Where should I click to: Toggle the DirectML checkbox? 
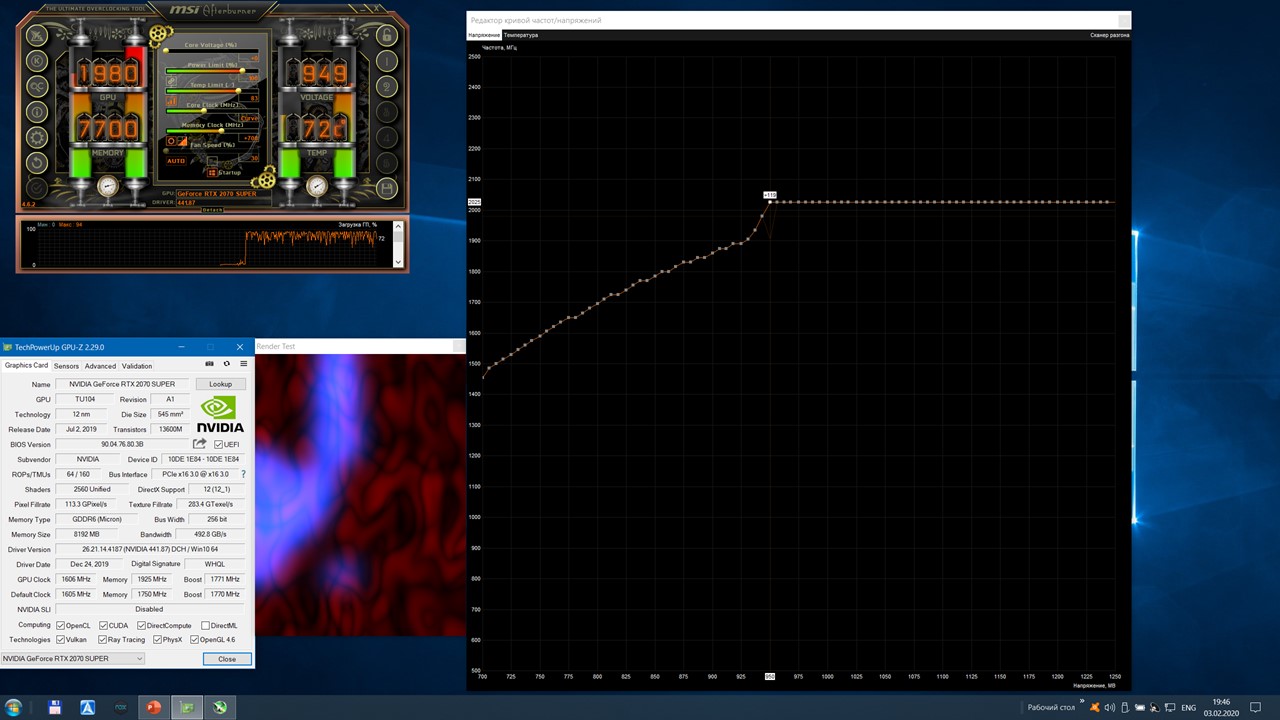[x=206, y=626]
